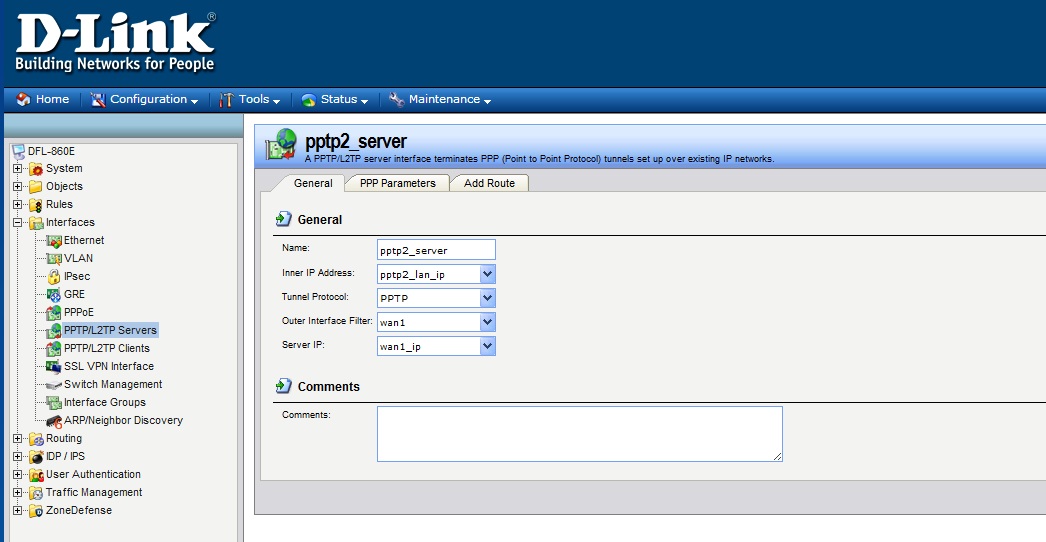Click the VLAN icon in tree
This screenshot has width=1046, height=542.
tap(54, 259)
